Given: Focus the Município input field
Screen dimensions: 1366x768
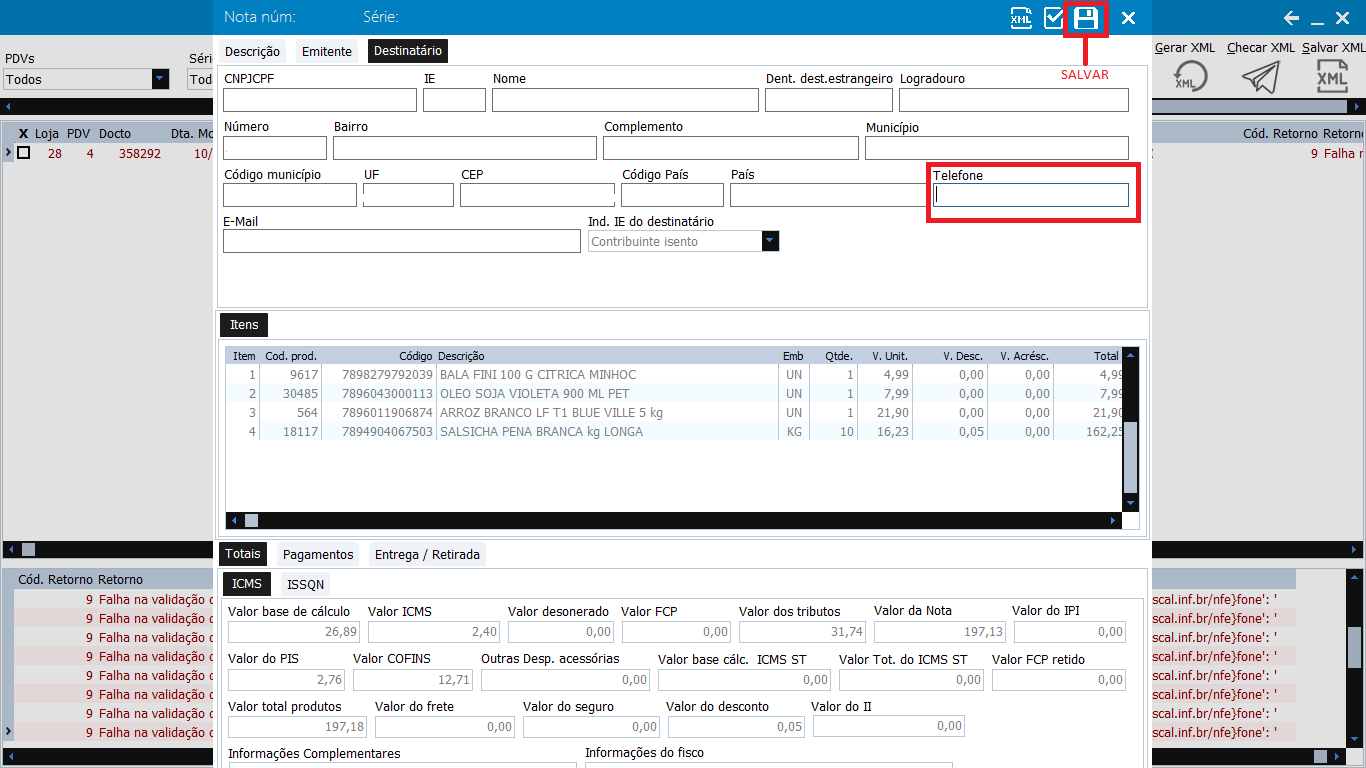Looking at the screenshot, I should 997,148.
